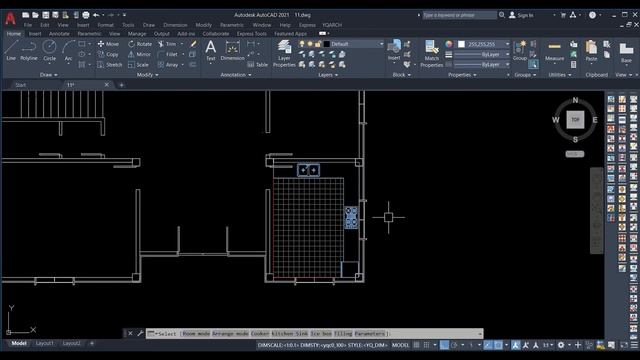Expand the Draw panel

[49, 75]
